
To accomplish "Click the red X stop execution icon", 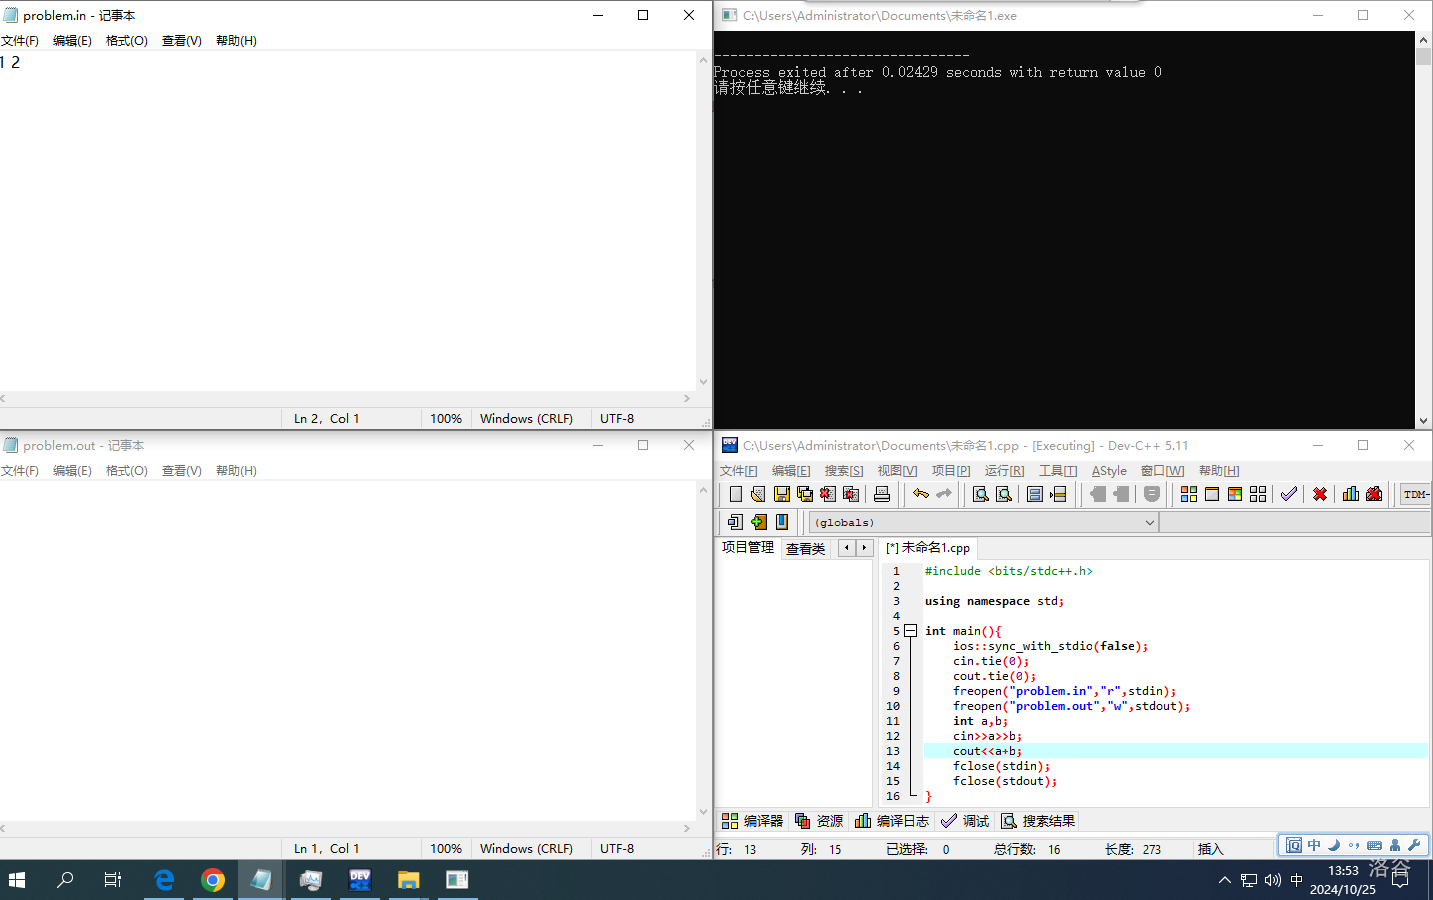I will click(x=1320, y=494).
